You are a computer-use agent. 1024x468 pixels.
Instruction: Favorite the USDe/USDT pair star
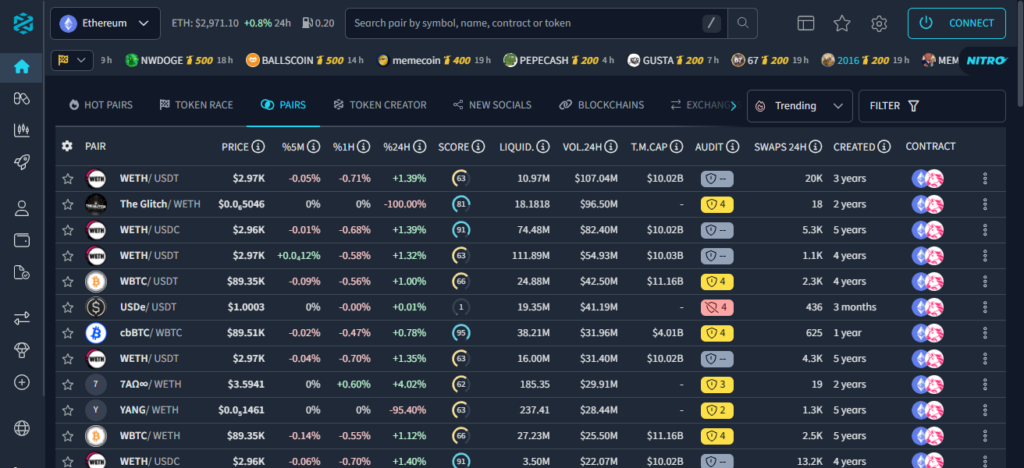(x=67, y=307)
